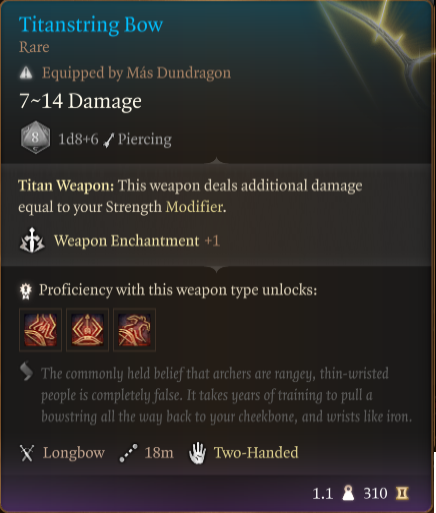Click the d8 damage die icon
The width and height of the screenshot is (436, 513).
35,138
